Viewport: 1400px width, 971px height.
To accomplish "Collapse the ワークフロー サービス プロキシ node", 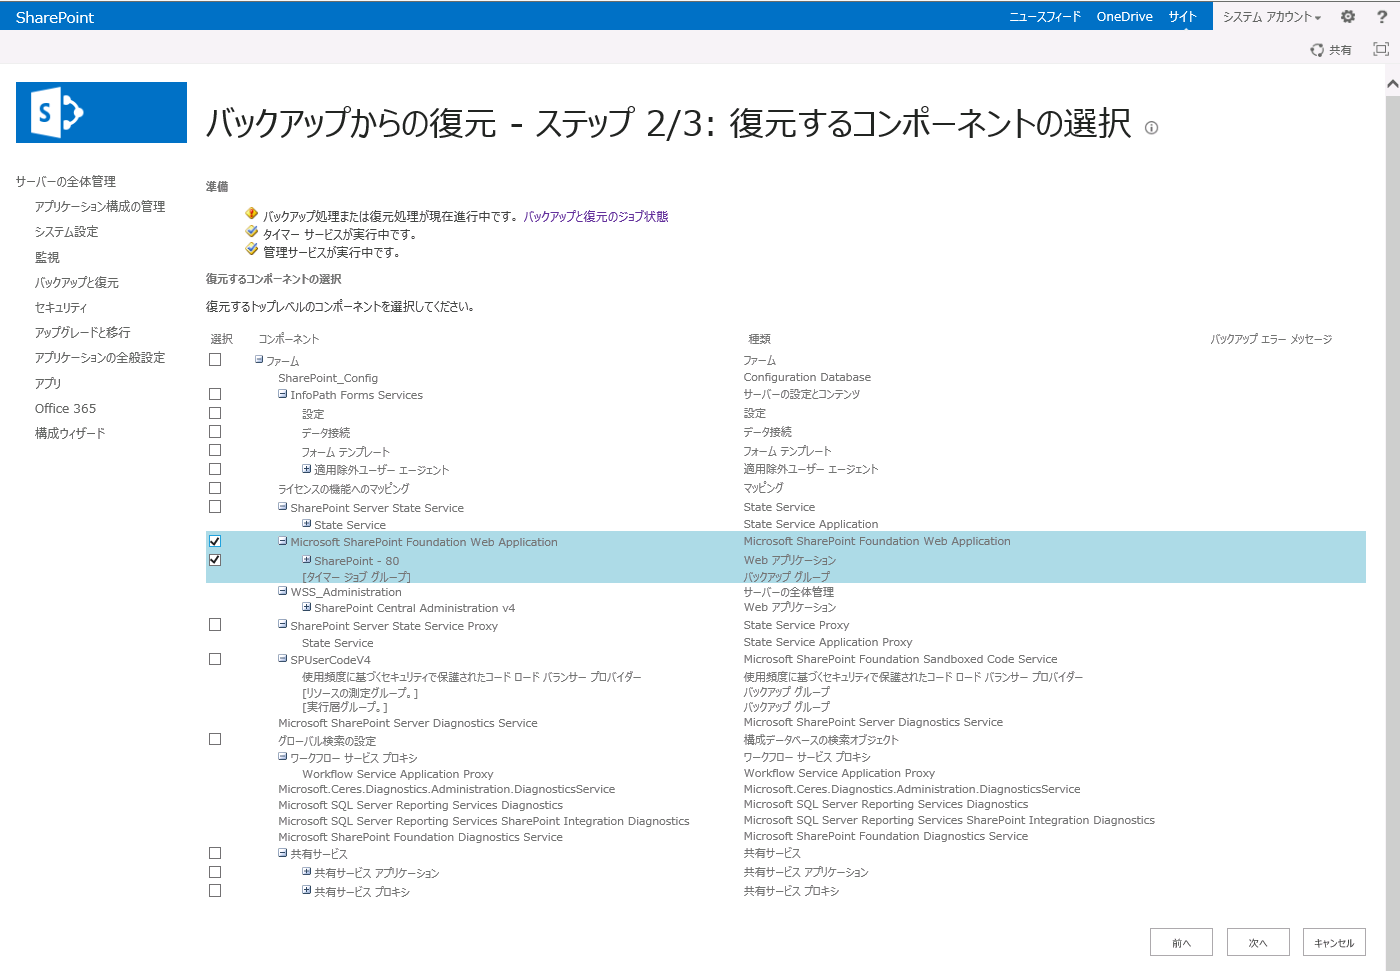I will click(283, 757).
